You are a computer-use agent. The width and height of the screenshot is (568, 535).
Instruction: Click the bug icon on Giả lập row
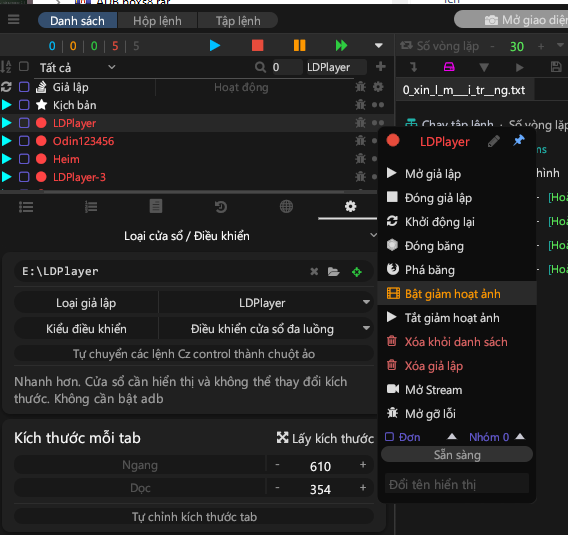click(360, 87)
